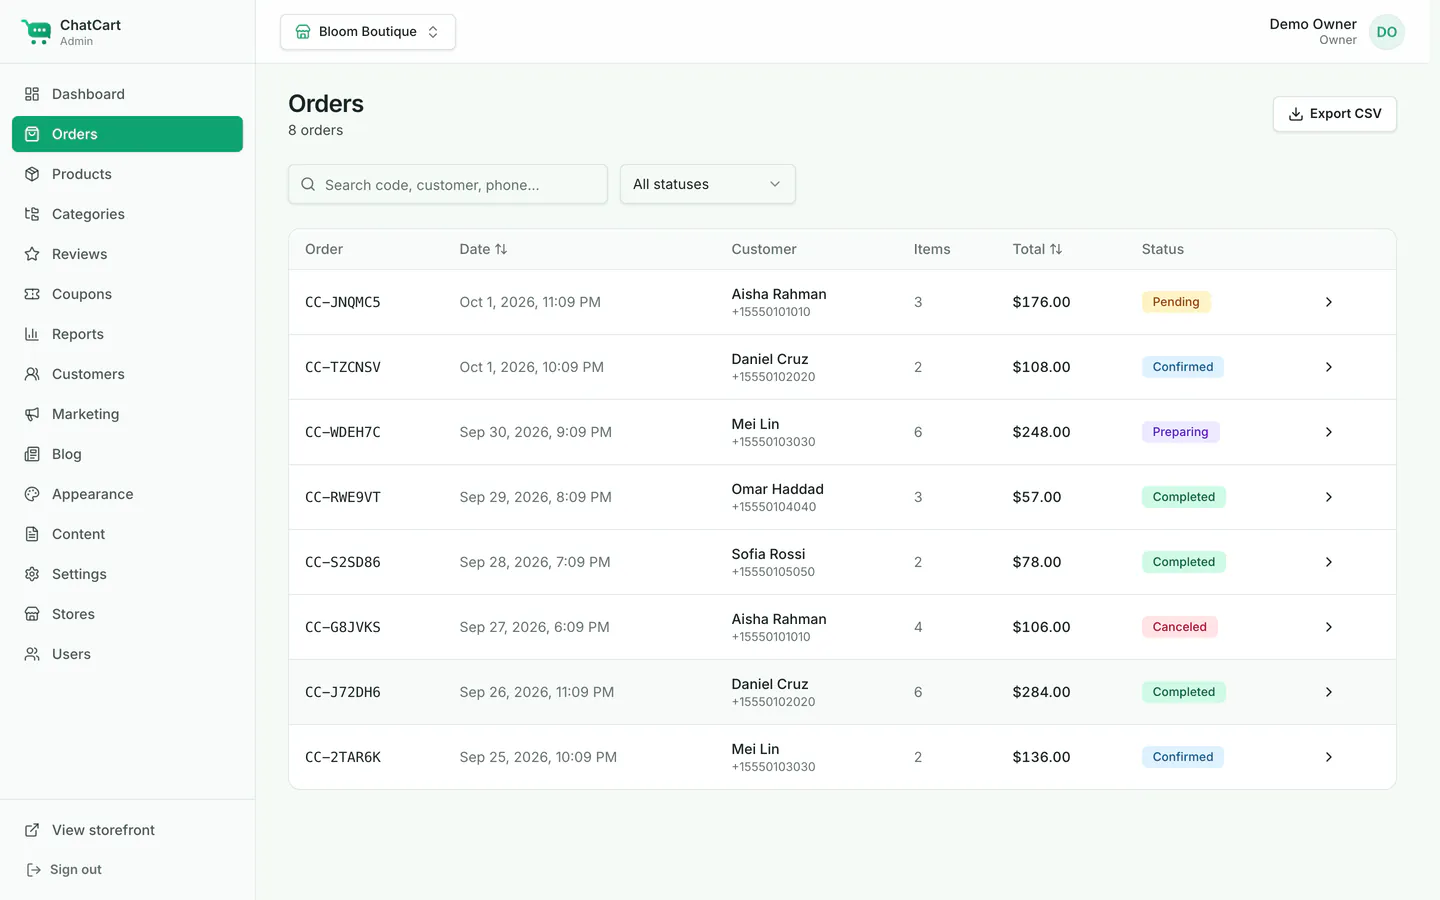Click order code CC-2TAR6K
Screen dimensions: 1440x900
pos(343,757)
